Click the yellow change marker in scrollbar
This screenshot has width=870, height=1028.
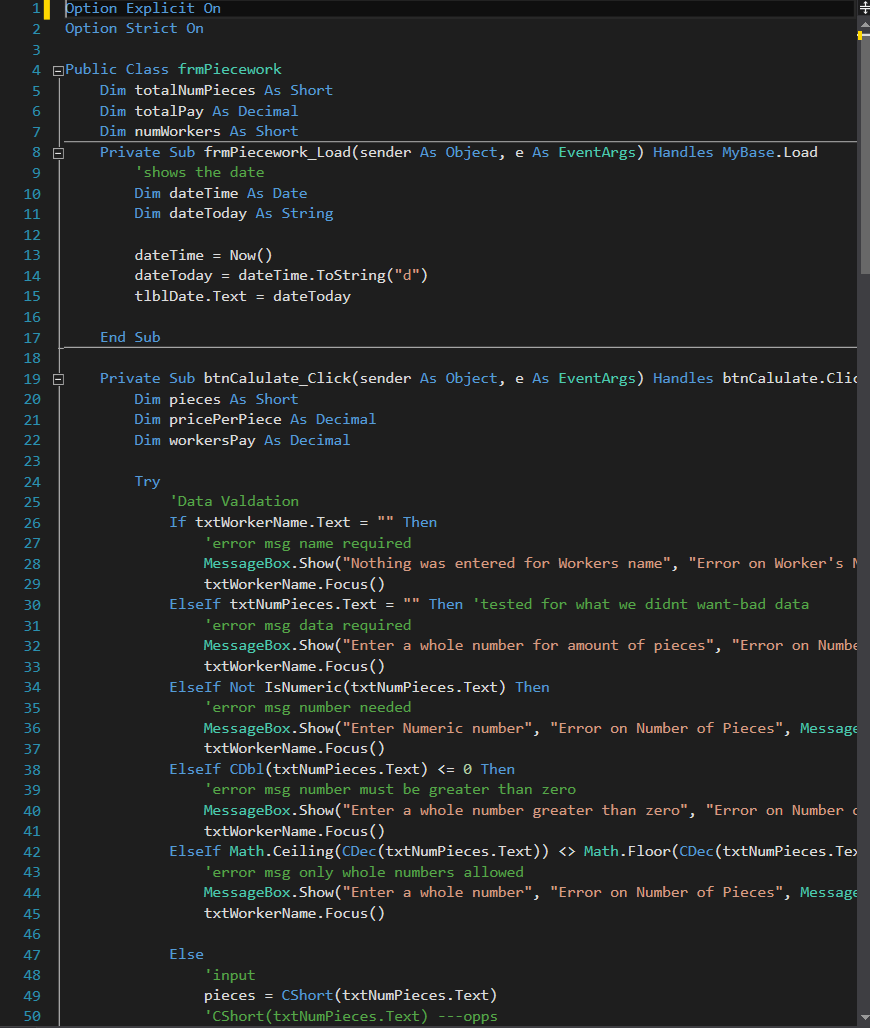tap(860, 35)
